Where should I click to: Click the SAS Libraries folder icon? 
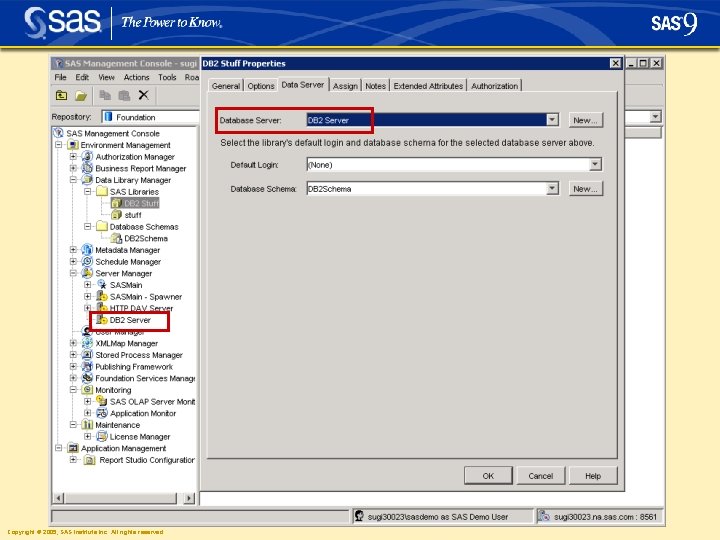tap(101, 191)
